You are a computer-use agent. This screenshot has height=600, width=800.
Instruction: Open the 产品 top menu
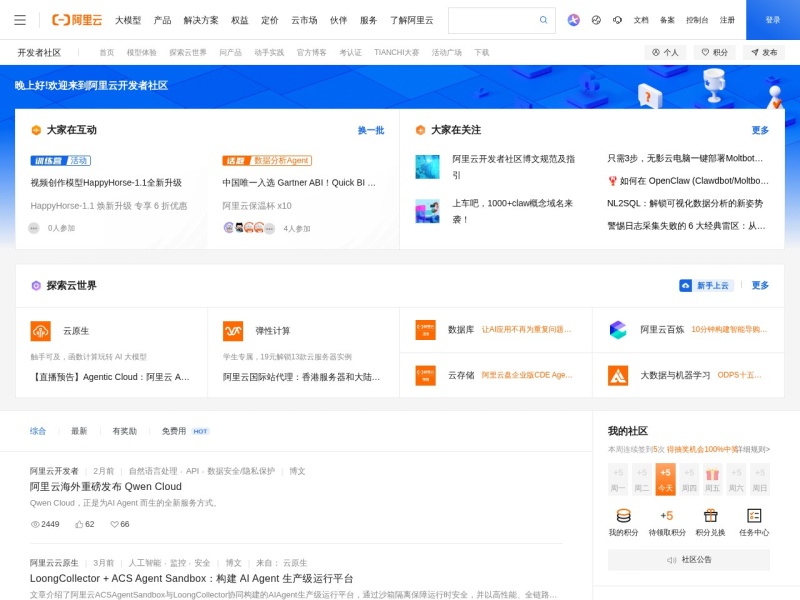point(162,20)
